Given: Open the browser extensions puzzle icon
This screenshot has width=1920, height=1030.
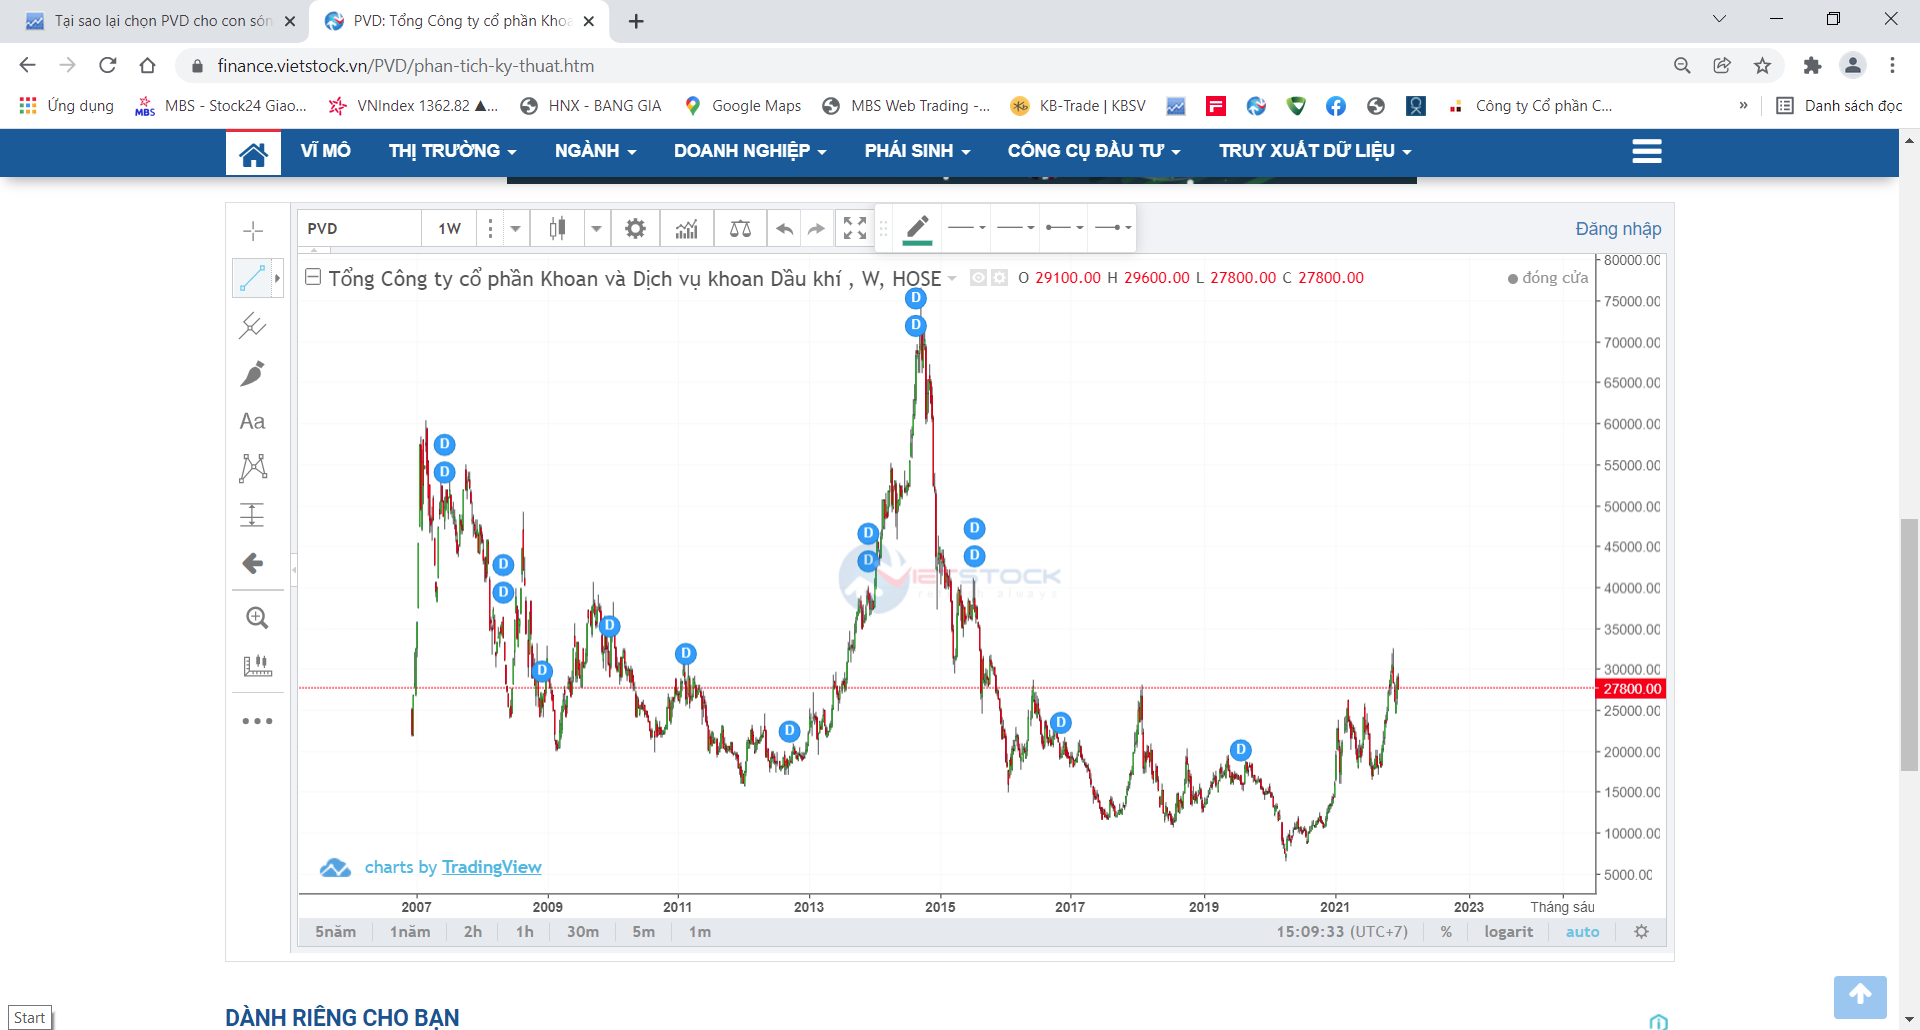Looking at the screenshot, I should (x=1812, y=66).
